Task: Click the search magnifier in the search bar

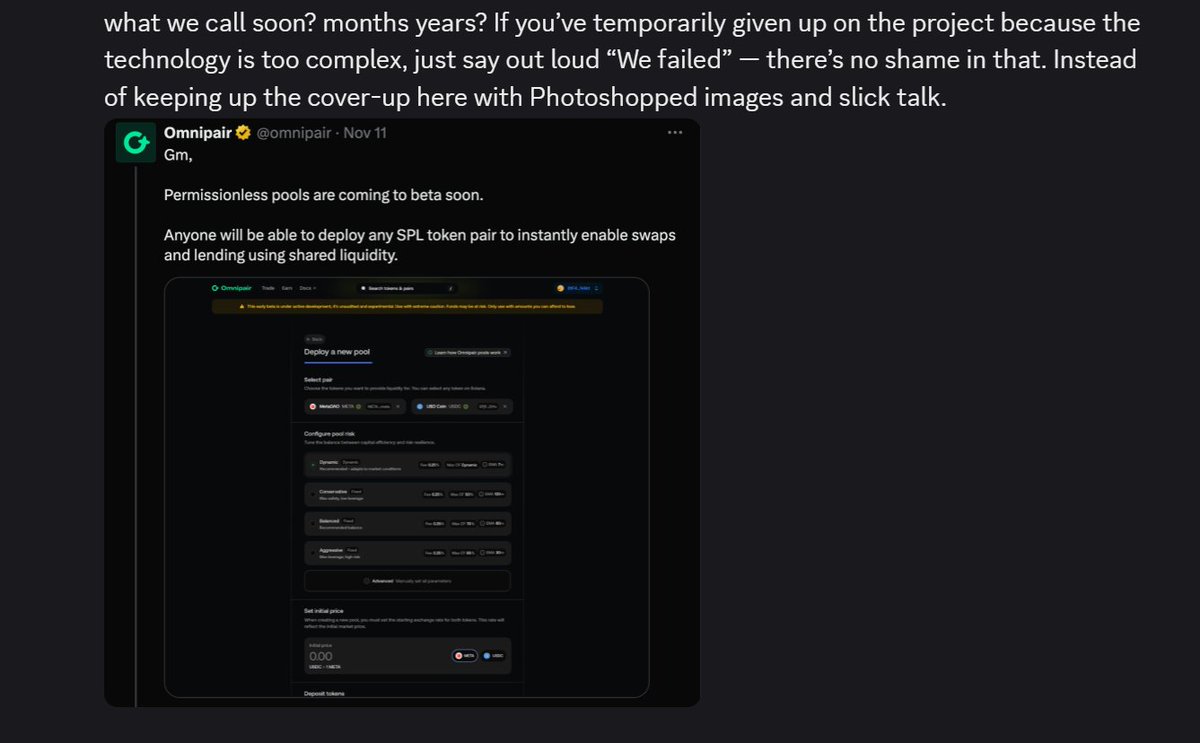Action: pos(363,286)
